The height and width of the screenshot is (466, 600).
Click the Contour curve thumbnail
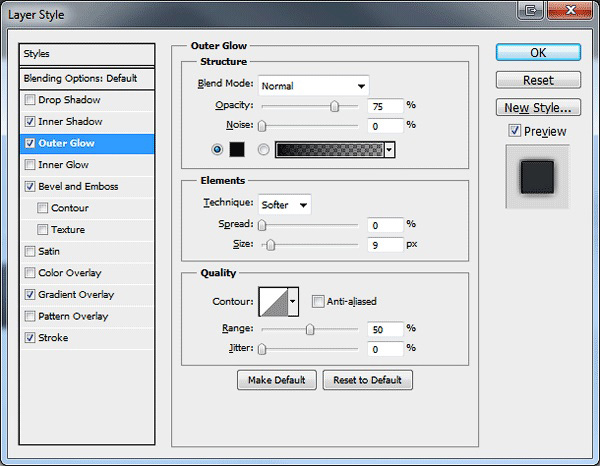coord(273,301)
